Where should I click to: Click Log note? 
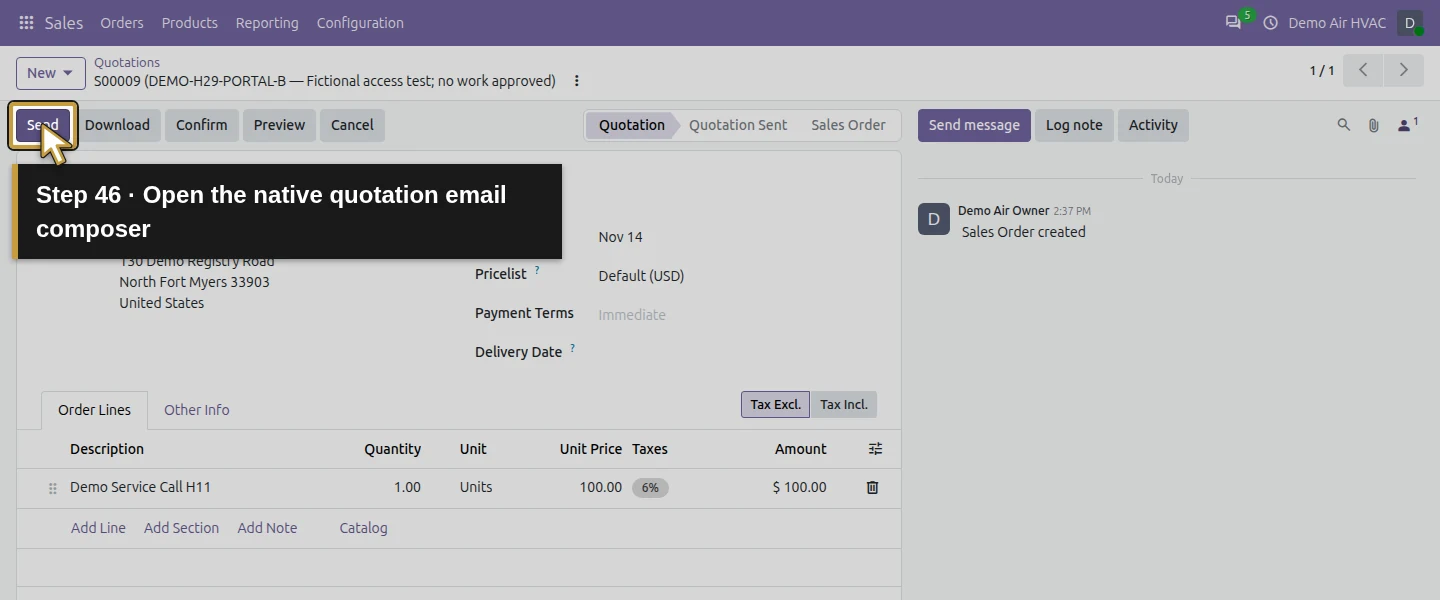(1074, 125)
